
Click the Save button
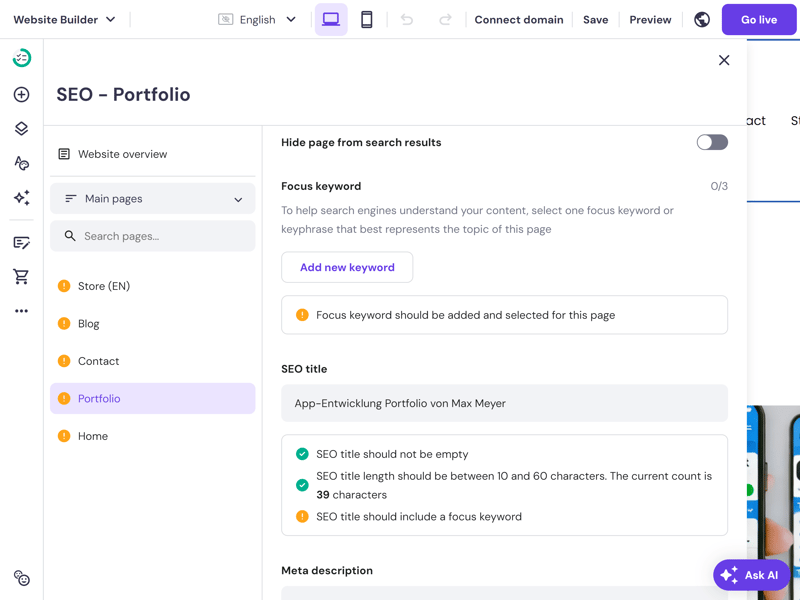tap(595, 19)
